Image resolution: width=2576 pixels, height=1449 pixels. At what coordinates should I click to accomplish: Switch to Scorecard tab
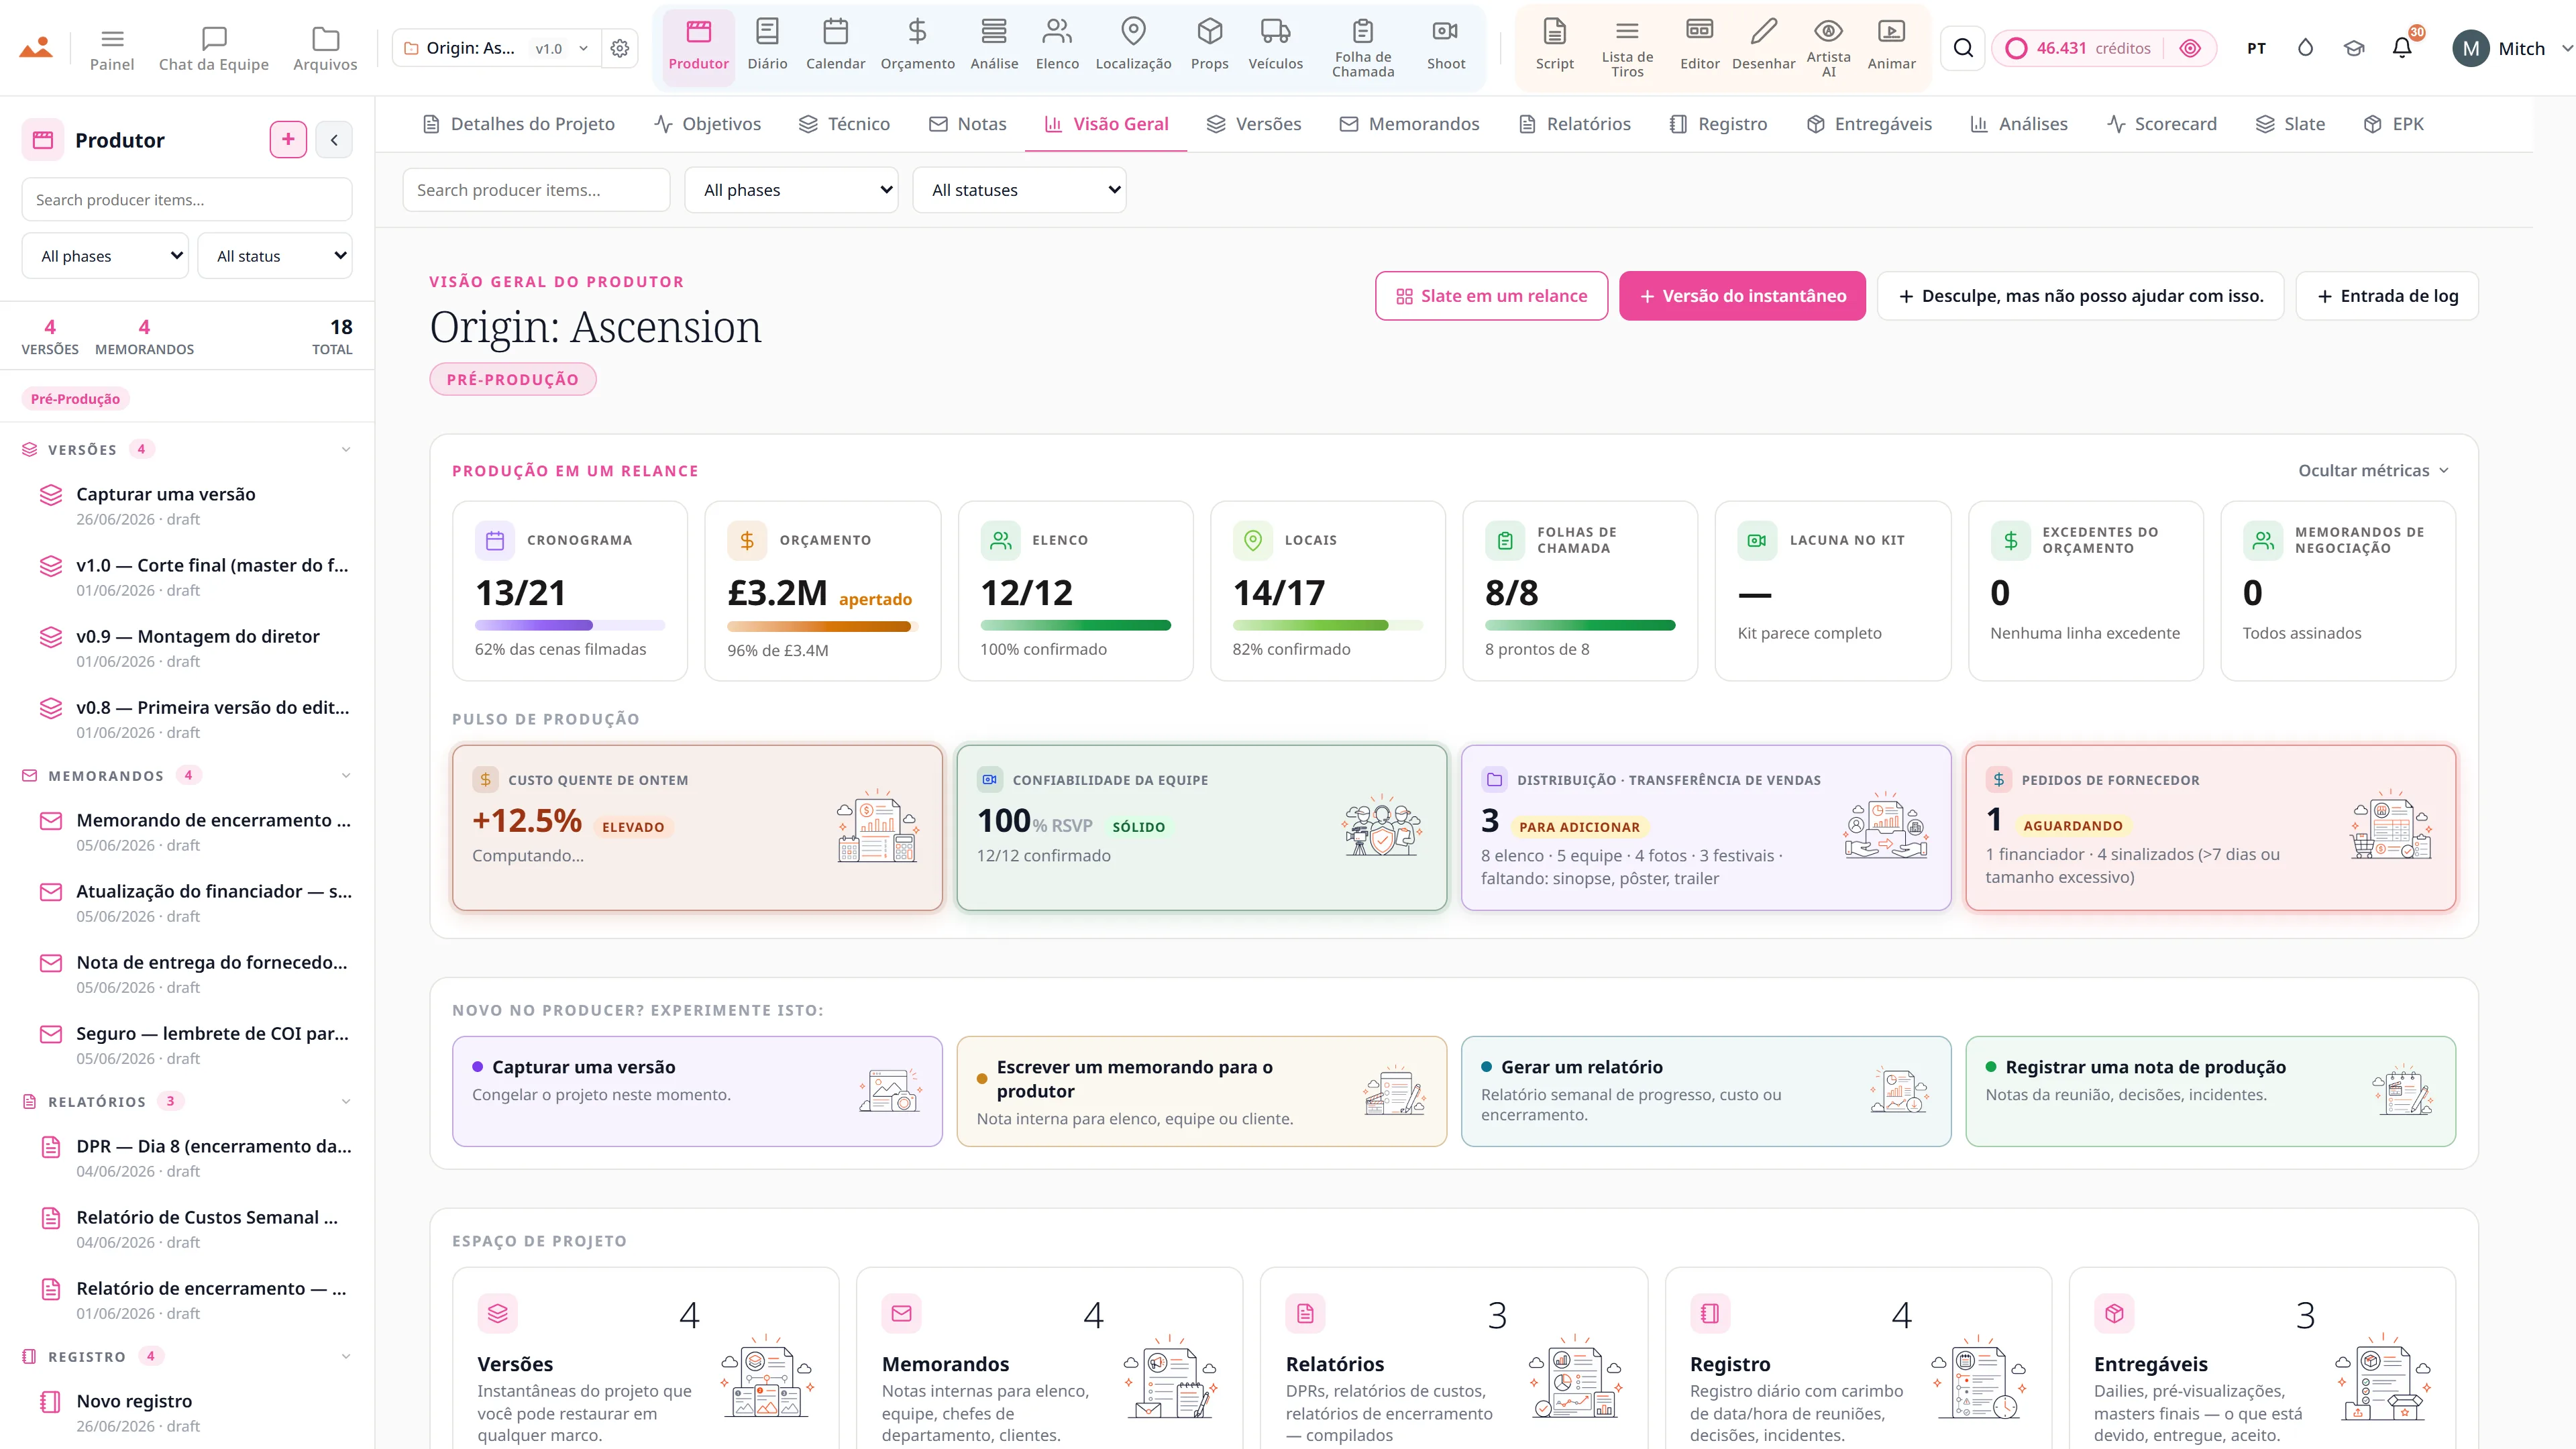point(2162,124)
